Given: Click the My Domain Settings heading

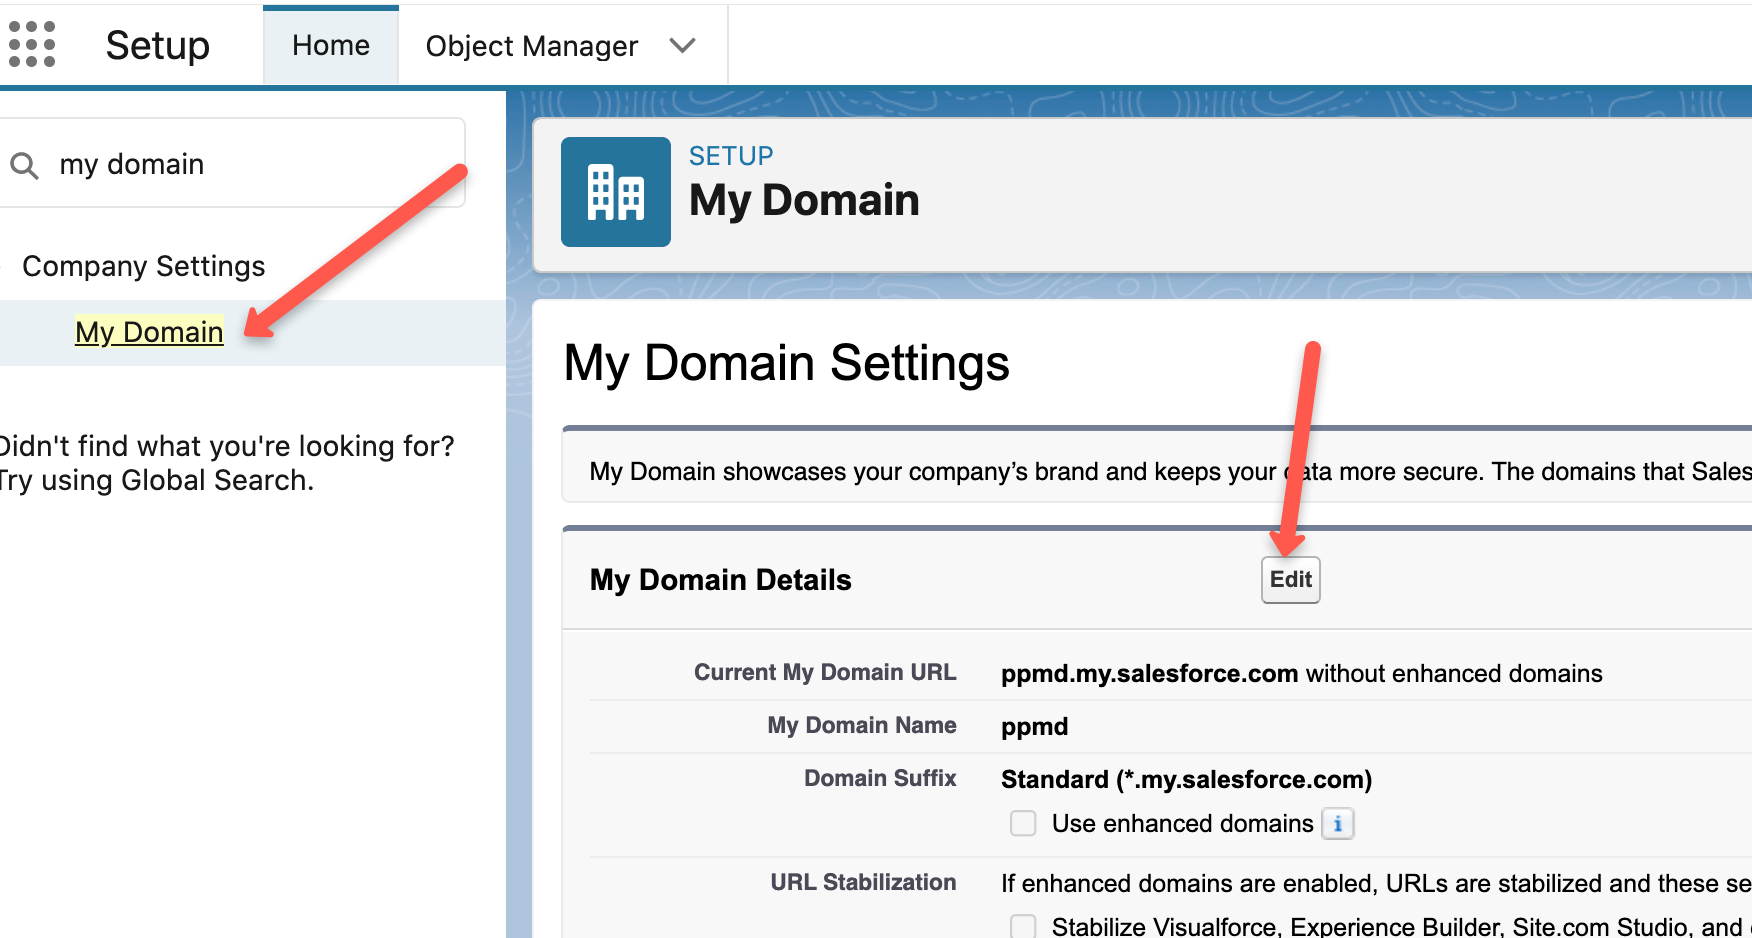Looking at the screenshot, I should [x=786, y=363].
